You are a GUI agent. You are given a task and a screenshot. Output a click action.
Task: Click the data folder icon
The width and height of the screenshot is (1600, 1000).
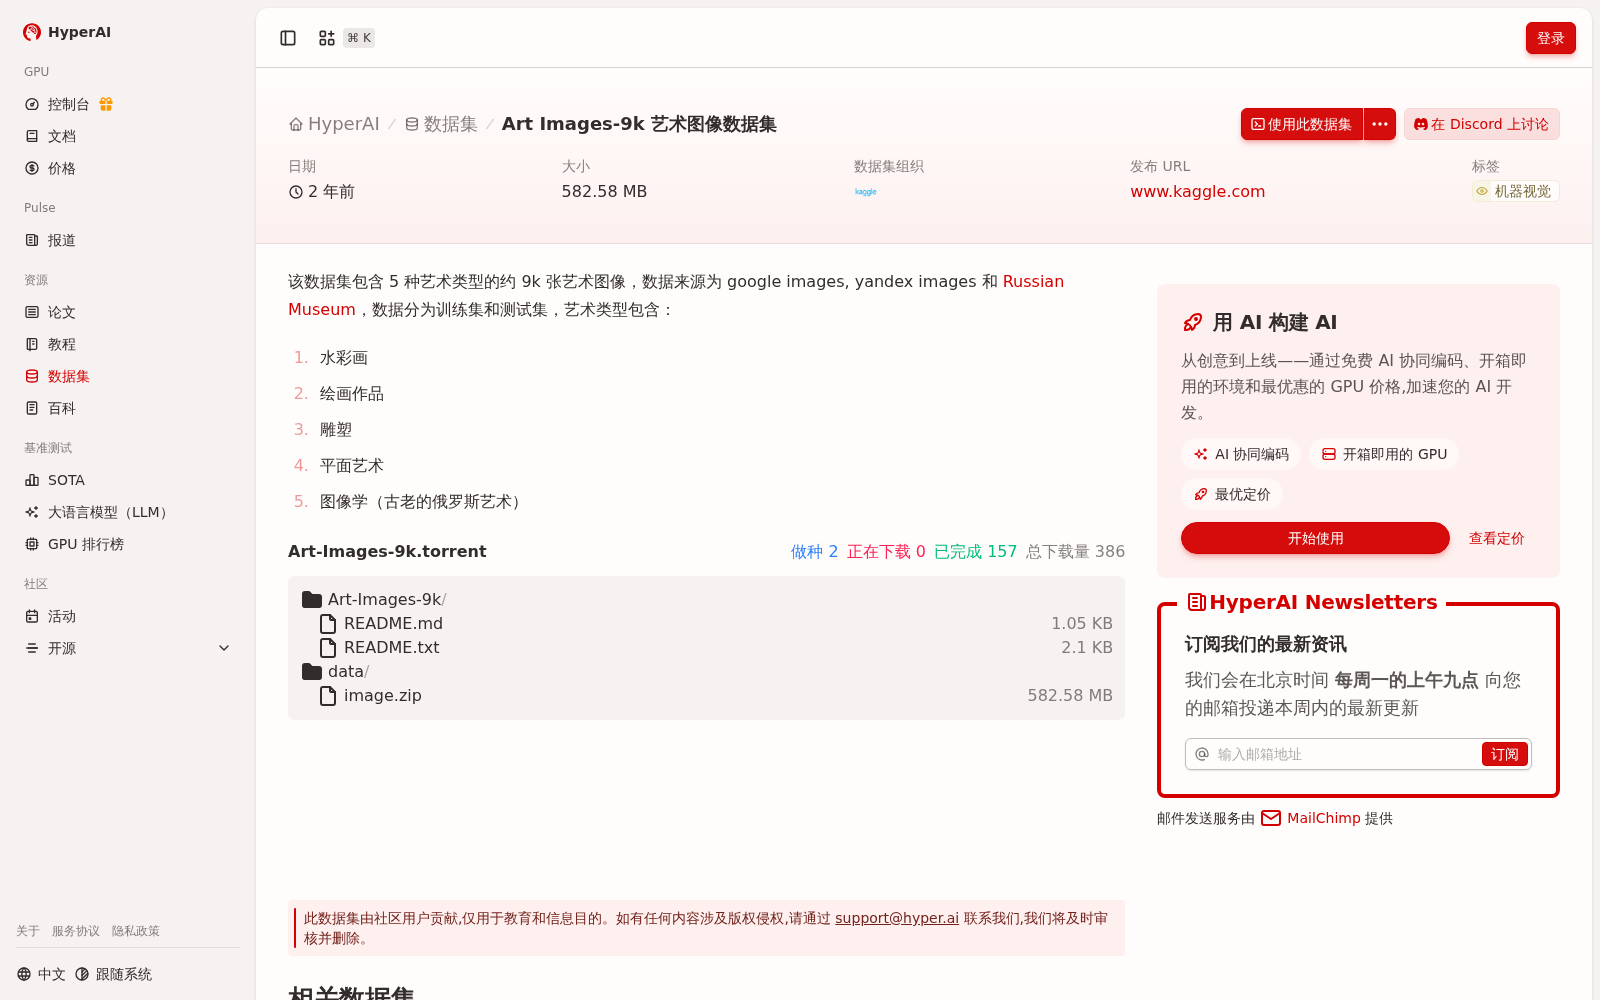(x=312, y=672)
